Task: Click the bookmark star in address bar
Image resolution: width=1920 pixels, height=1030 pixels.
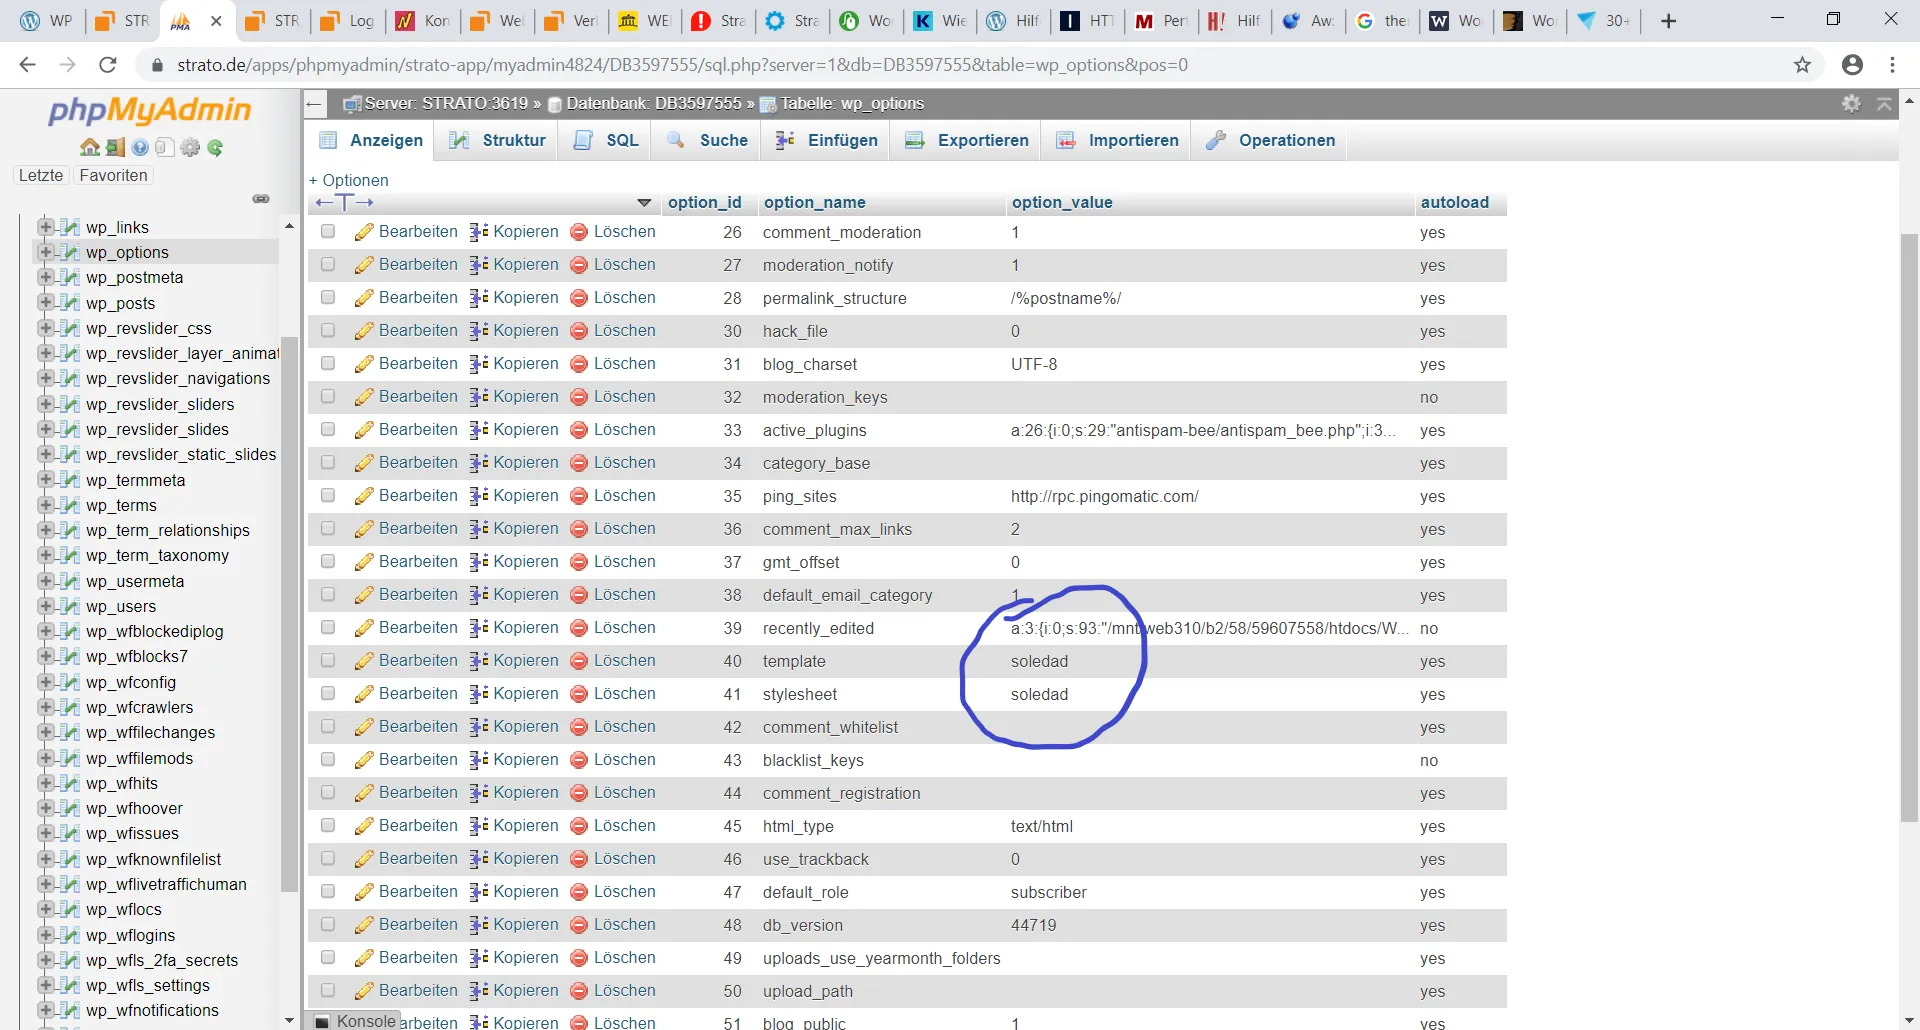Action: 1802,65
